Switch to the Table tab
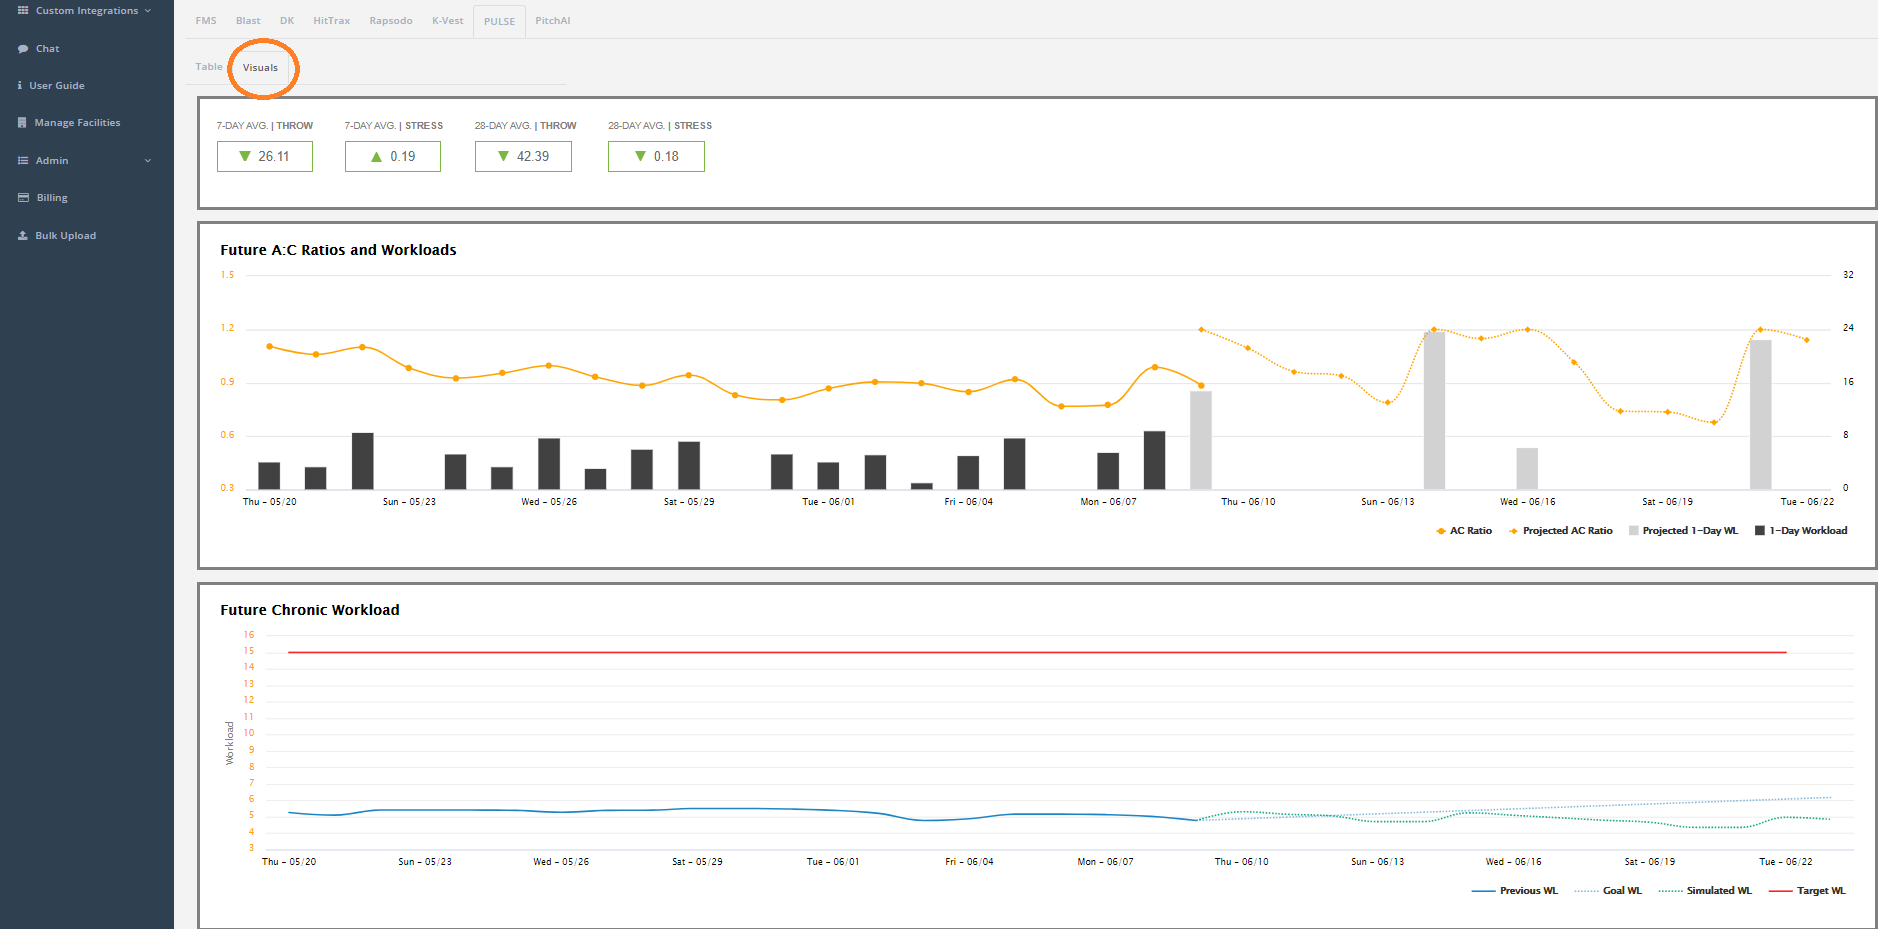The image size is (1878, 929). click(209, 67)
